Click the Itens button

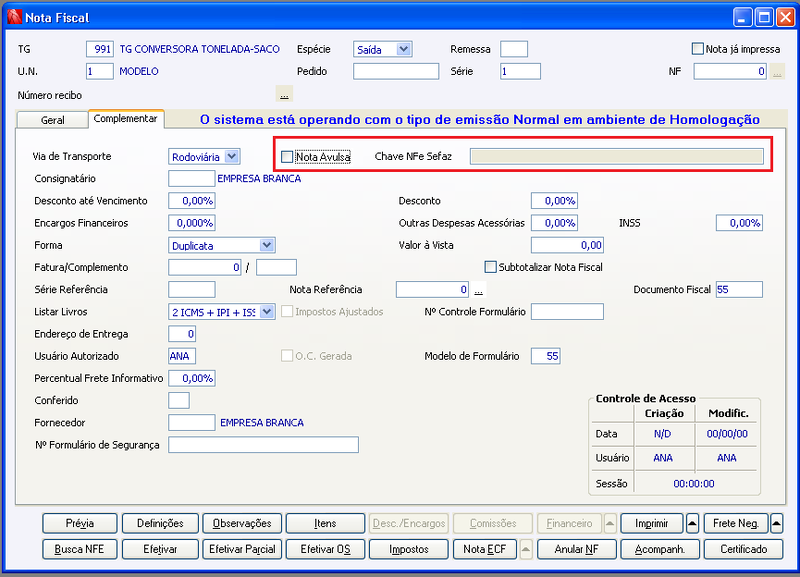[x=325, y=523]
